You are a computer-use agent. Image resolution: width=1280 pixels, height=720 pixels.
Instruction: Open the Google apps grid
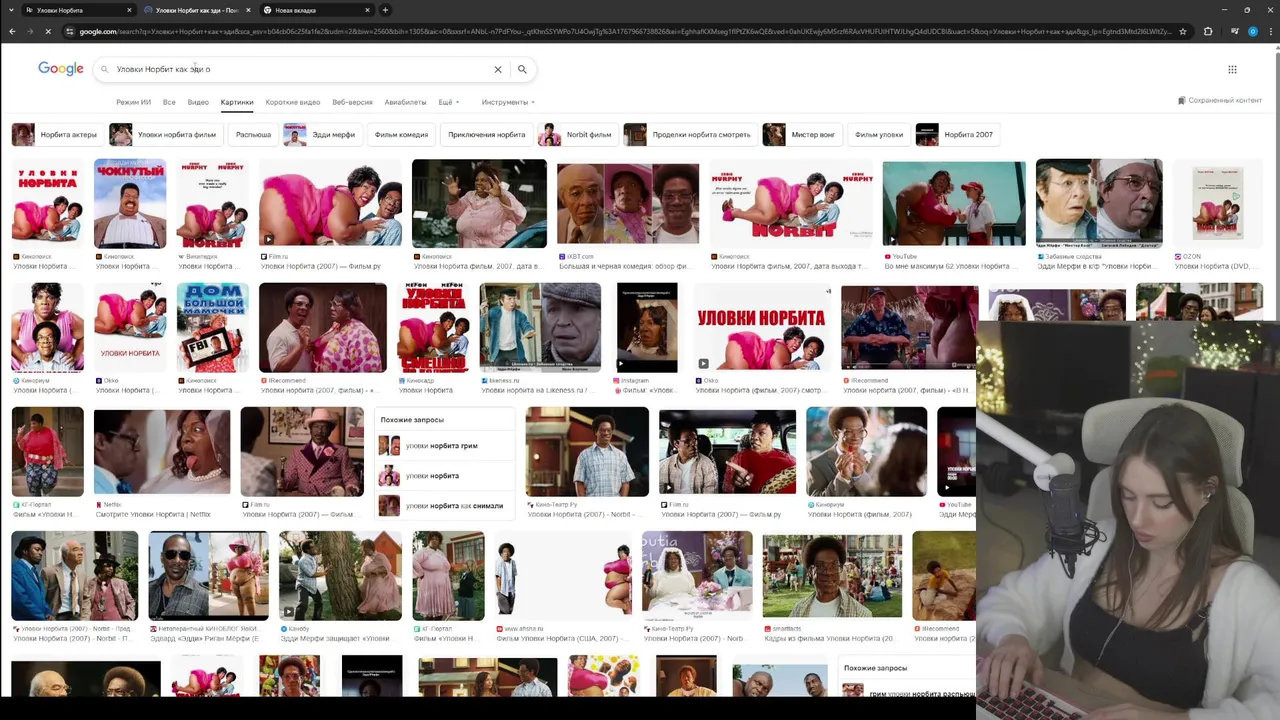[1232, 69]
